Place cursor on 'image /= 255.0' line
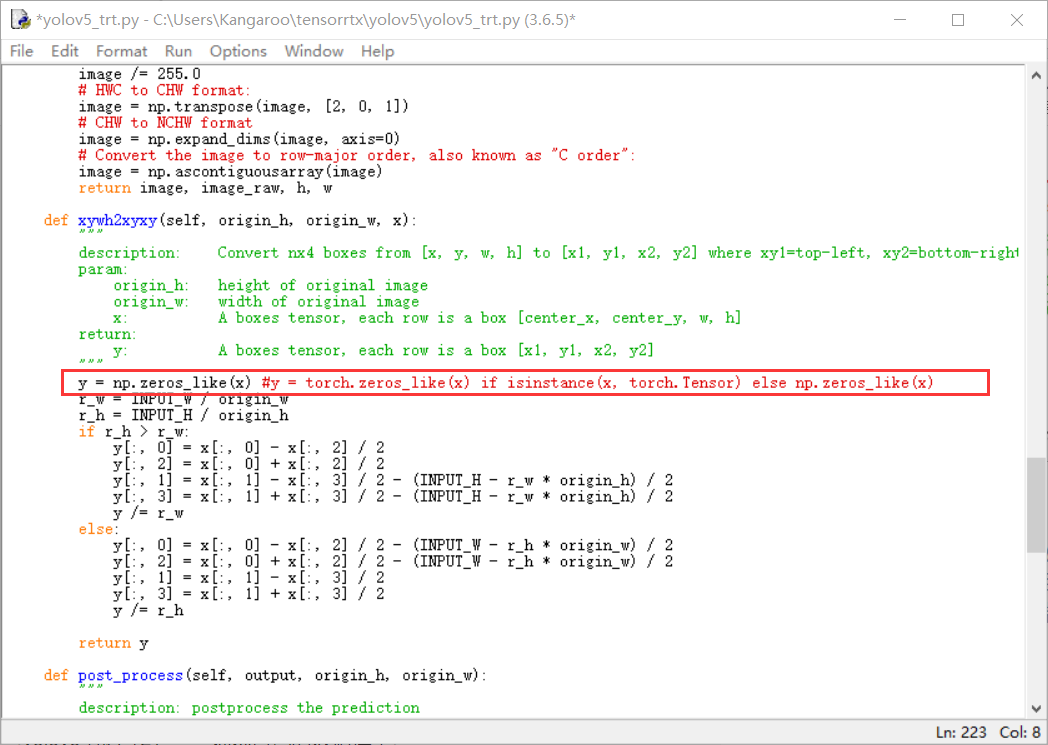The width and height of the screenshot is (1048, 745). pos(139,74)
